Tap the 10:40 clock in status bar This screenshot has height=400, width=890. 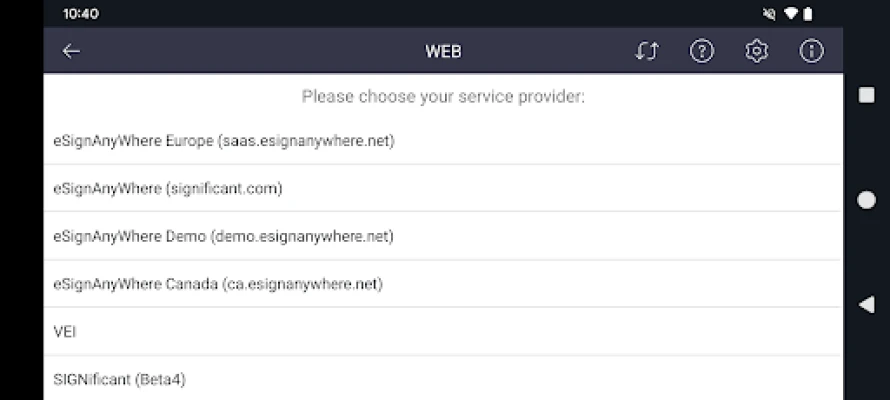click(x=80, y=14)
